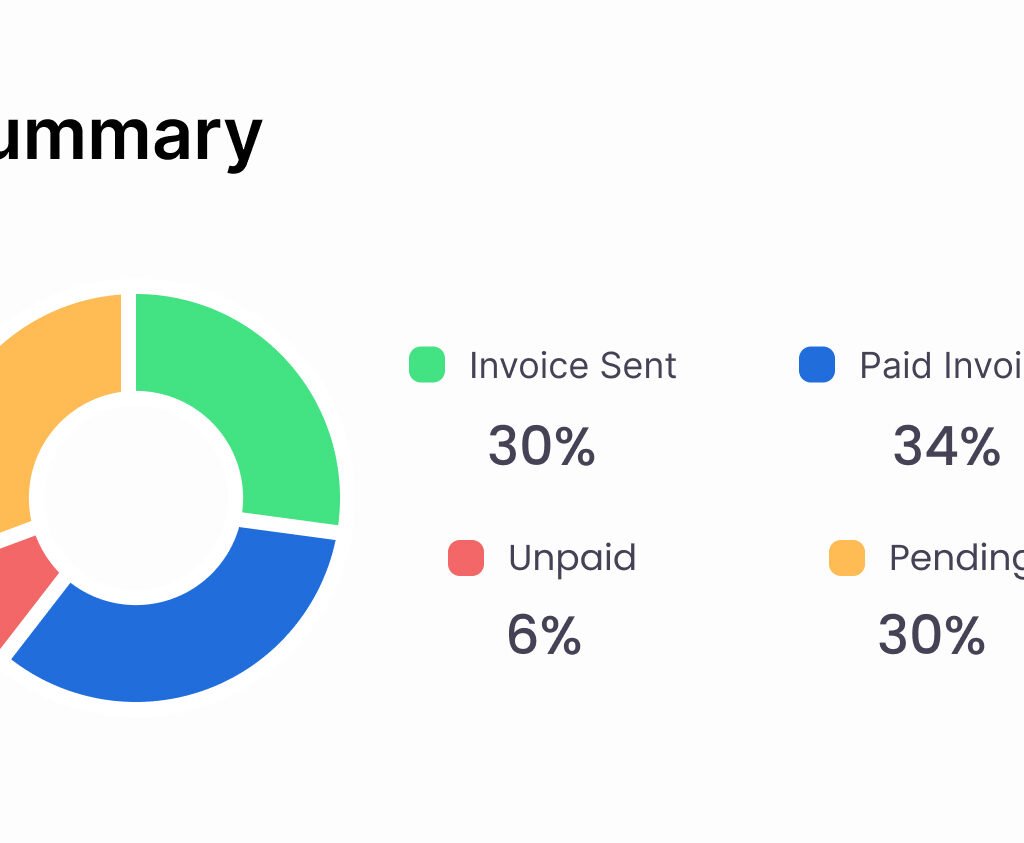Click the Invoice Sent legend label
Viewport: 1024px width, 843px height.
click(x=573, y=366)
